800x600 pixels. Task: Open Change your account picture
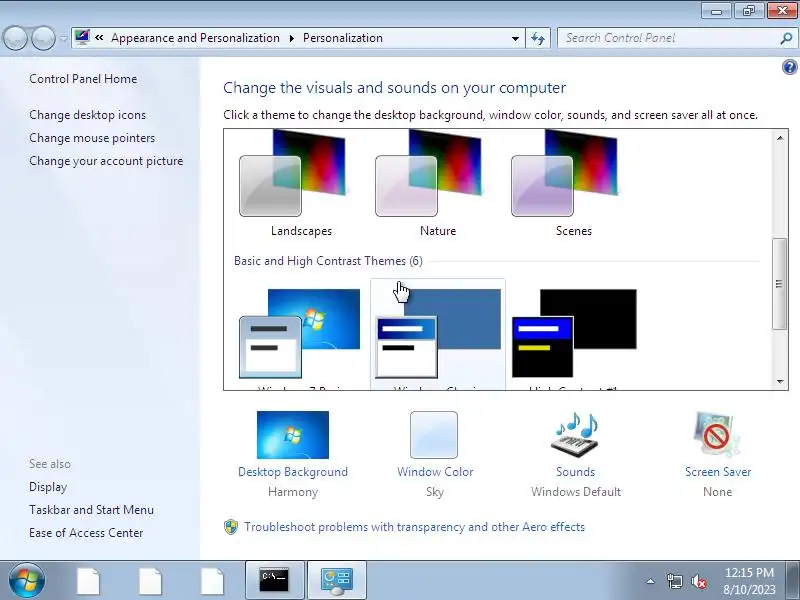click(106, 161)
